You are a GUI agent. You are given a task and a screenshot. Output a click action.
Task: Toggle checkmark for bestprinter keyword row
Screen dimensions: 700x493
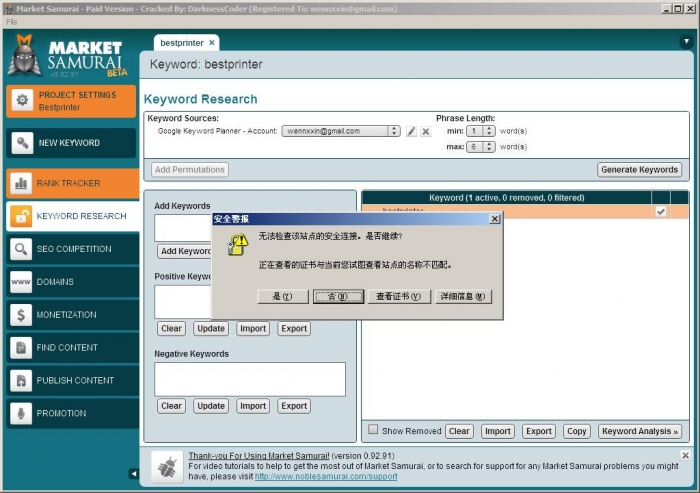[x=661, y=212]
